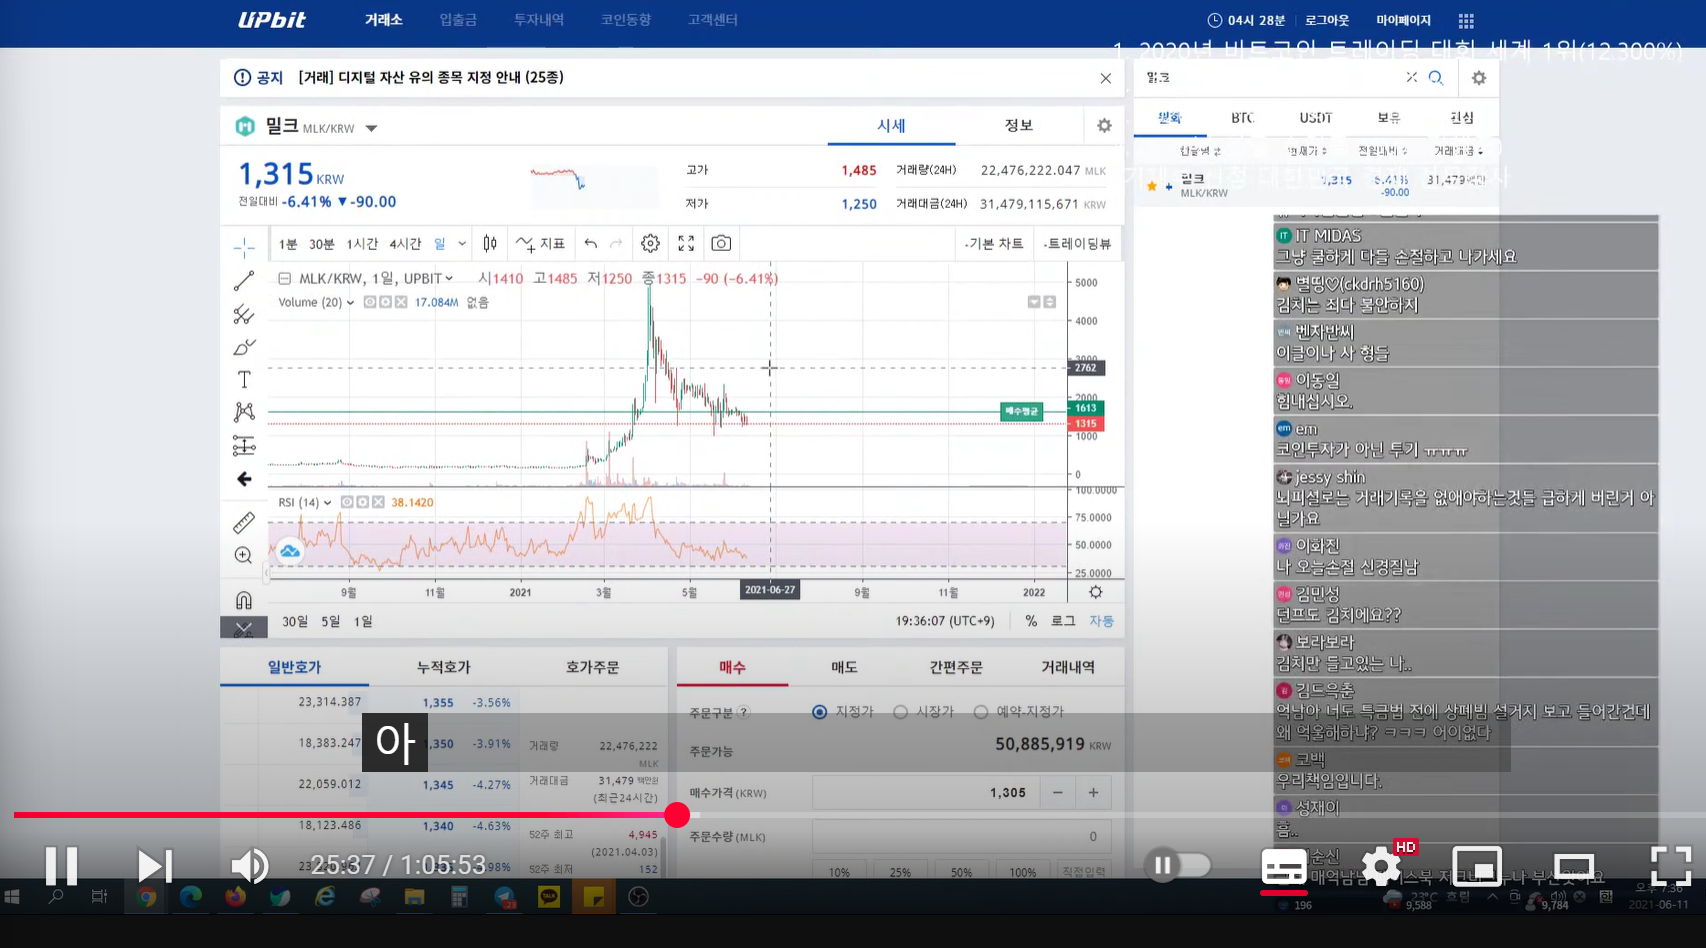
Task: Expand the Volume (20) indicator dropdown
Action: (x=350, y=302)
